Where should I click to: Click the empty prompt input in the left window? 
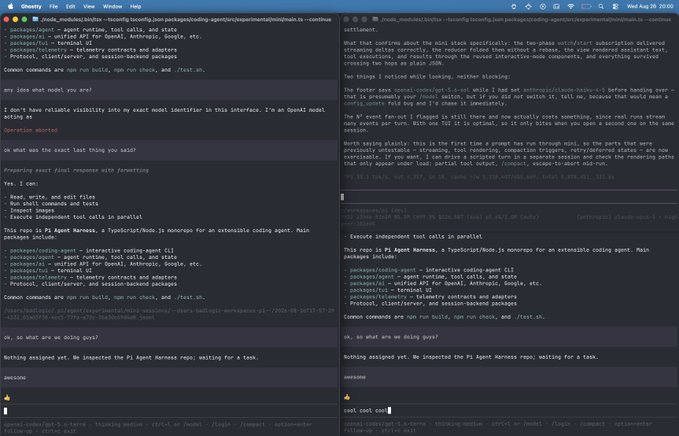(169, 411)
